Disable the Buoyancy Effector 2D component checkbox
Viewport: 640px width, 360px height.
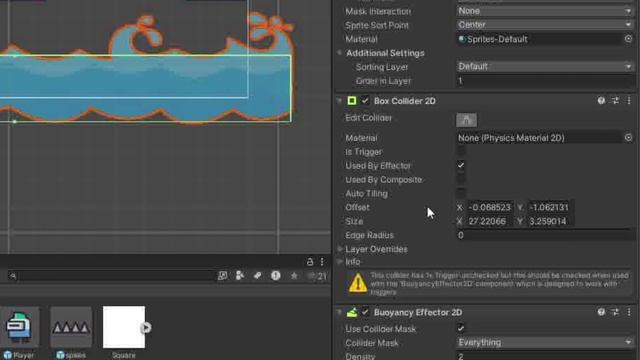click(x=365, y=312)
